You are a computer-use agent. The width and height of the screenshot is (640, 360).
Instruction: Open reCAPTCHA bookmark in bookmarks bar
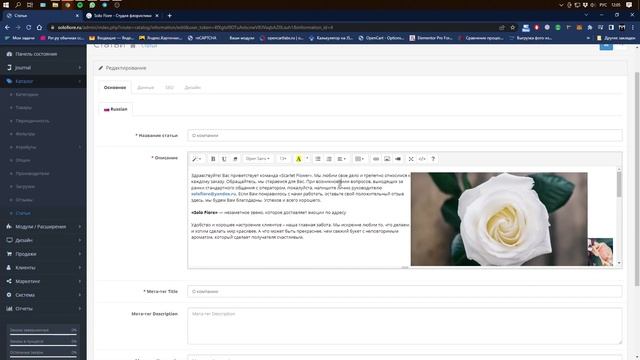coord(202,38)
